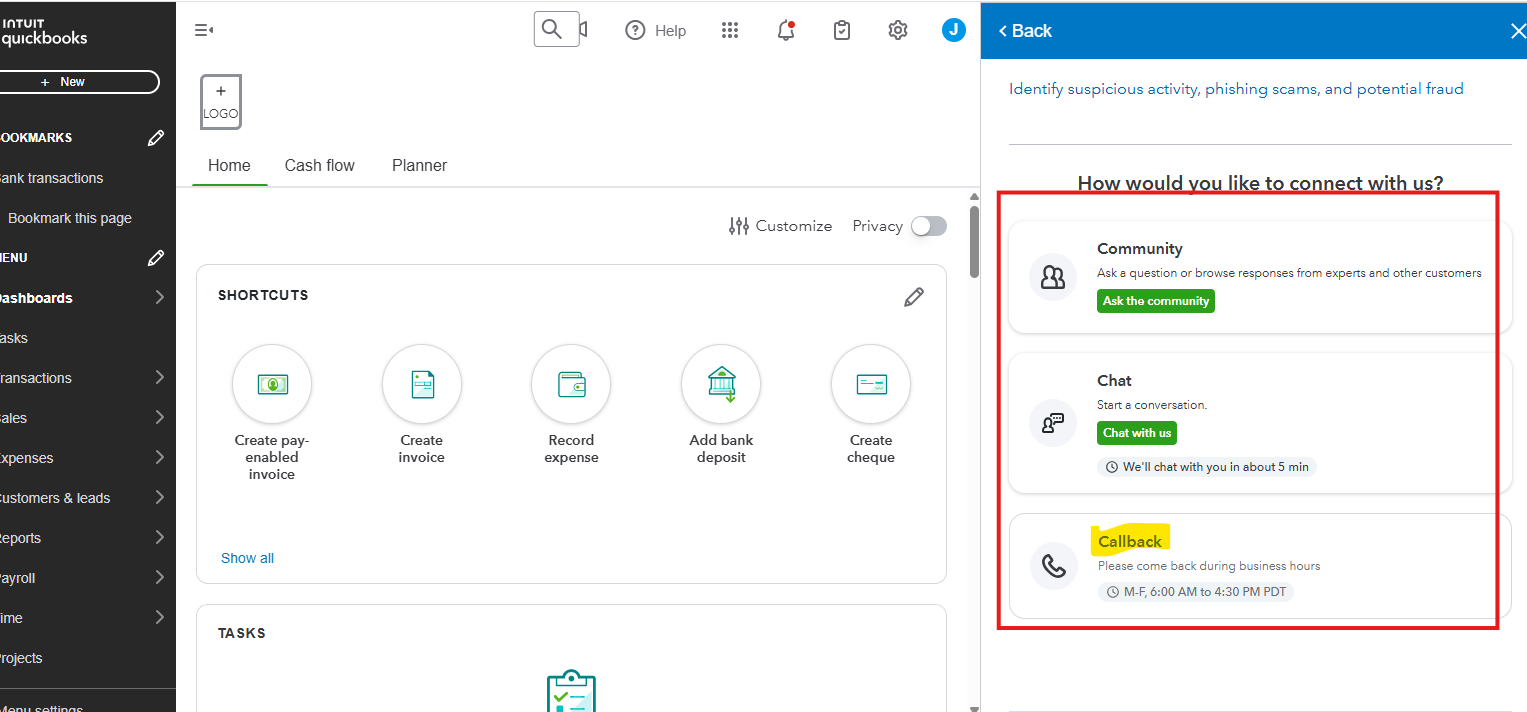Expand the Transactions menu chevron
Viewport: 1527px width, 712px height.
tap(160, 378)
